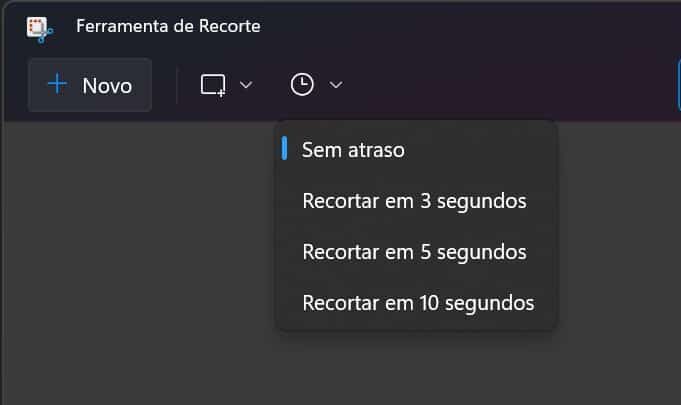Click the blue indicator beside Sem atraso
Viewport: 681px width, 405px height.
285,149
